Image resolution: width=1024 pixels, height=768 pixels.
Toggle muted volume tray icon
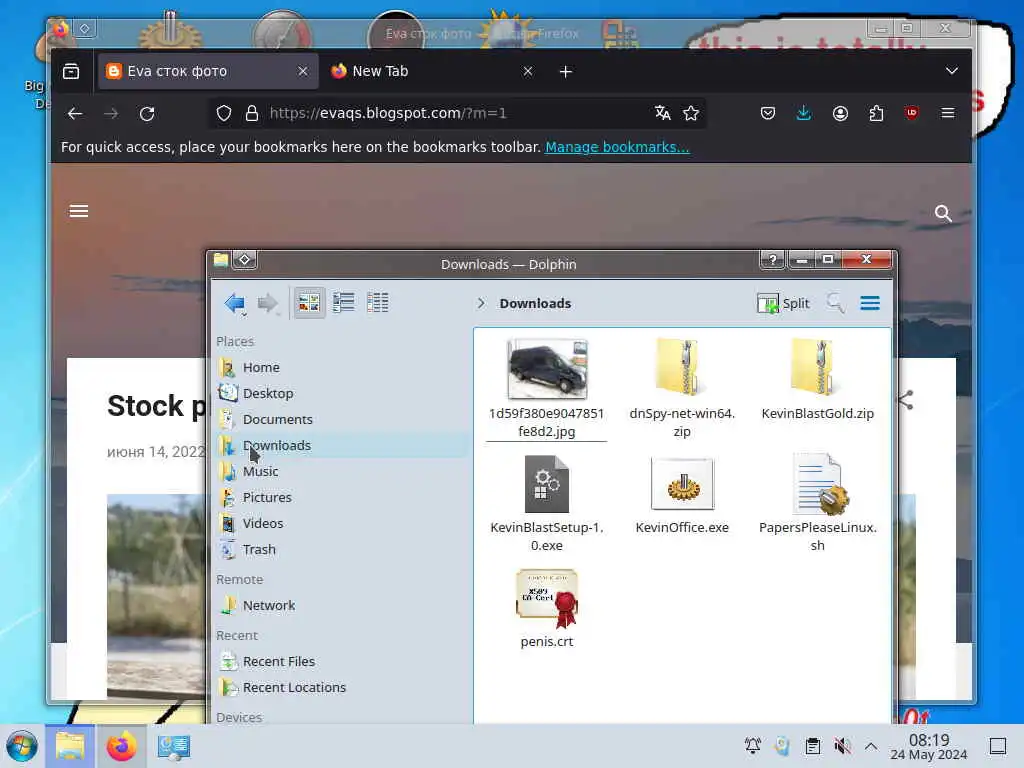click(x=842, y=746)
